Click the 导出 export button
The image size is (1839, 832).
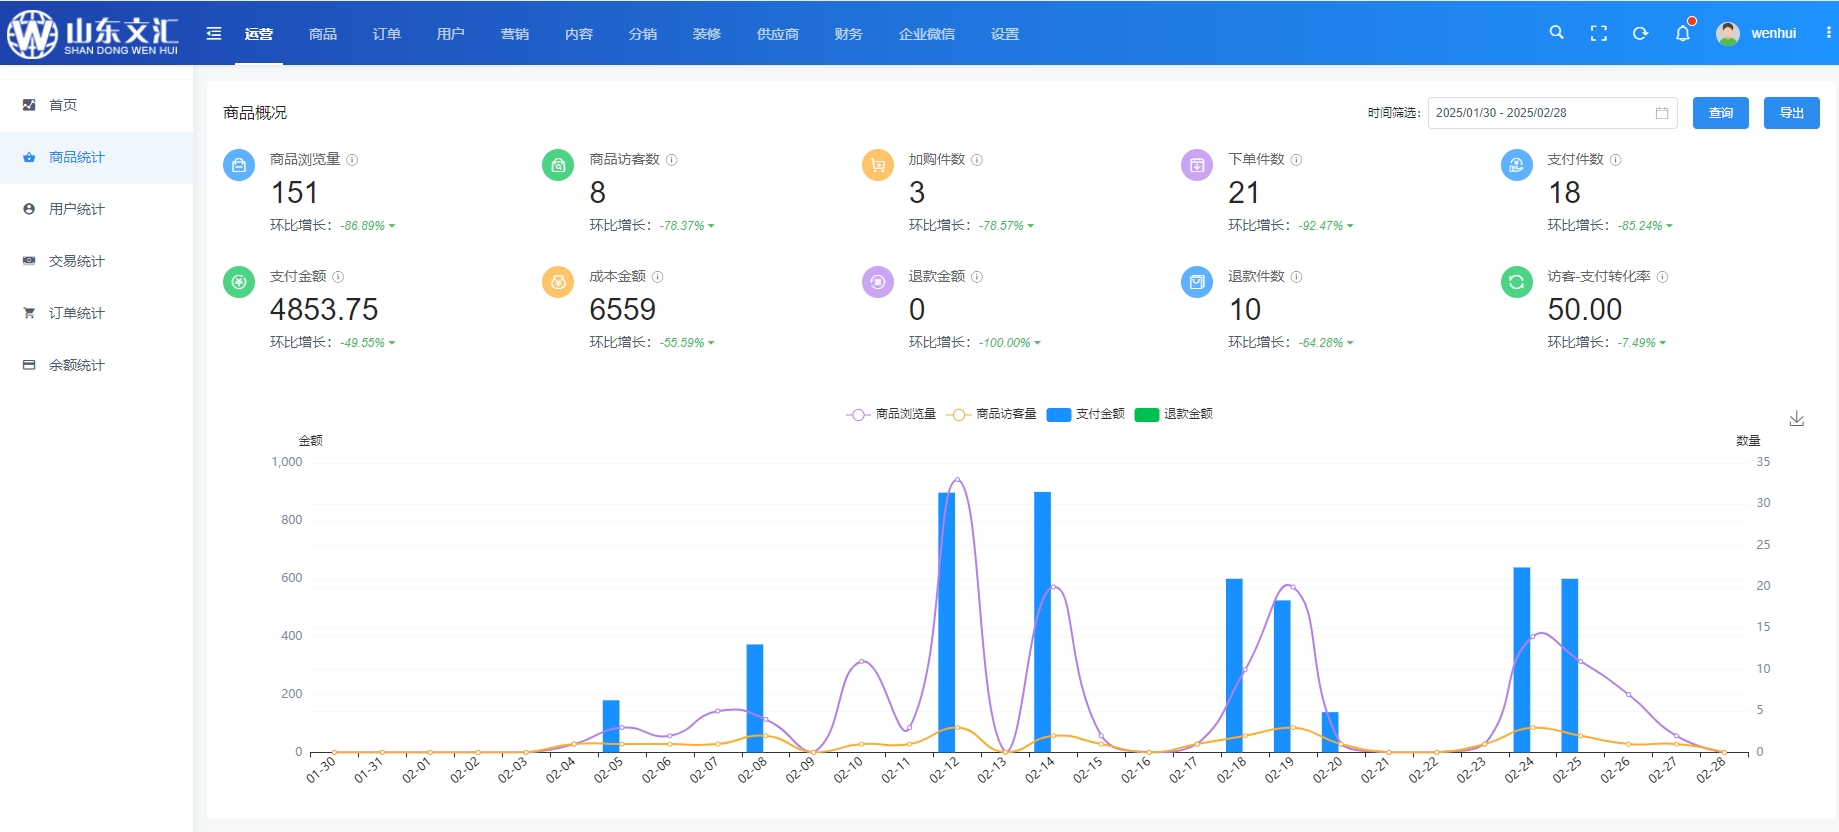pos(1792,113)
